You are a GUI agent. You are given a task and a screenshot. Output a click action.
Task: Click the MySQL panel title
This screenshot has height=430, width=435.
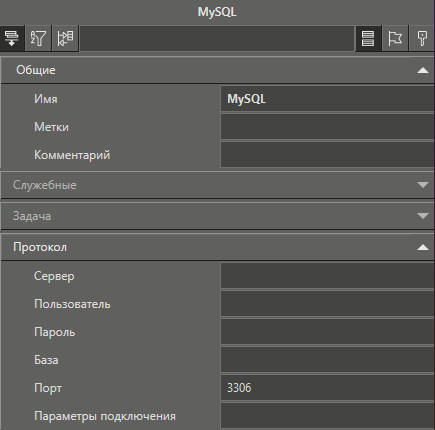(217, 12)
